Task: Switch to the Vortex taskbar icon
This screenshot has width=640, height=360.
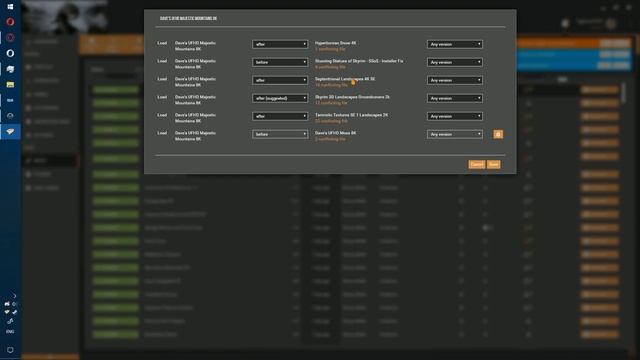Action: pos(10,131)
